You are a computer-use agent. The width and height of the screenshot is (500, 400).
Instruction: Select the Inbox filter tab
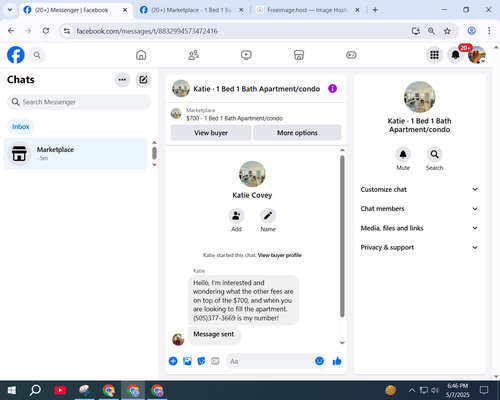tap(21, 127)
